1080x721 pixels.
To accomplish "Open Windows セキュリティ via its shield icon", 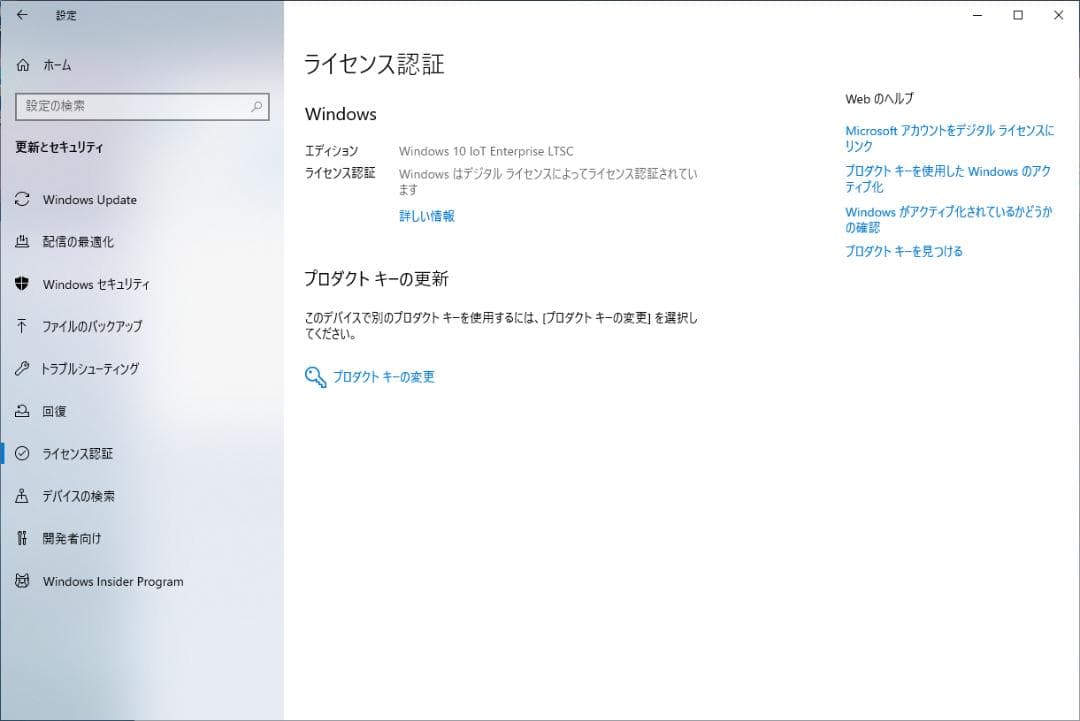I will click(x=22, y=284).
